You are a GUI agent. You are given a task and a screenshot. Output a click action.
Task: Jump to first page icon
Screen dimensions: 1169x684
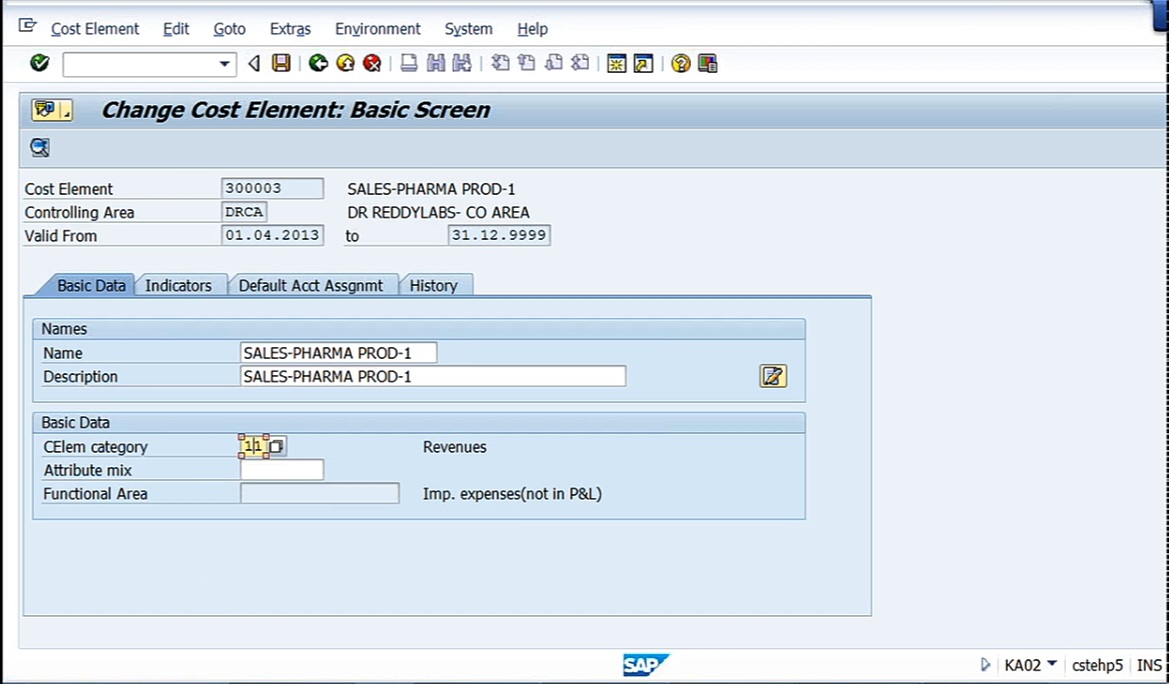pos(500,63)
